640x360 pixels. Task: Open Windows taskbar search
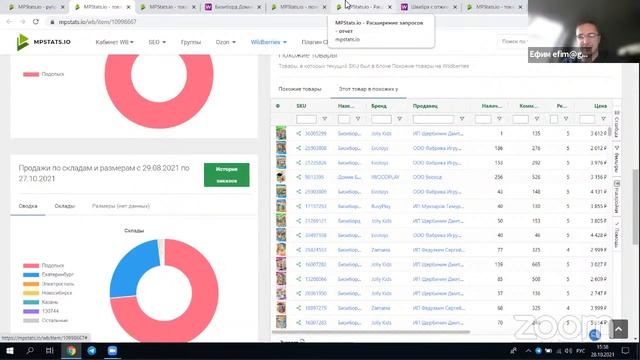[30, 351]
